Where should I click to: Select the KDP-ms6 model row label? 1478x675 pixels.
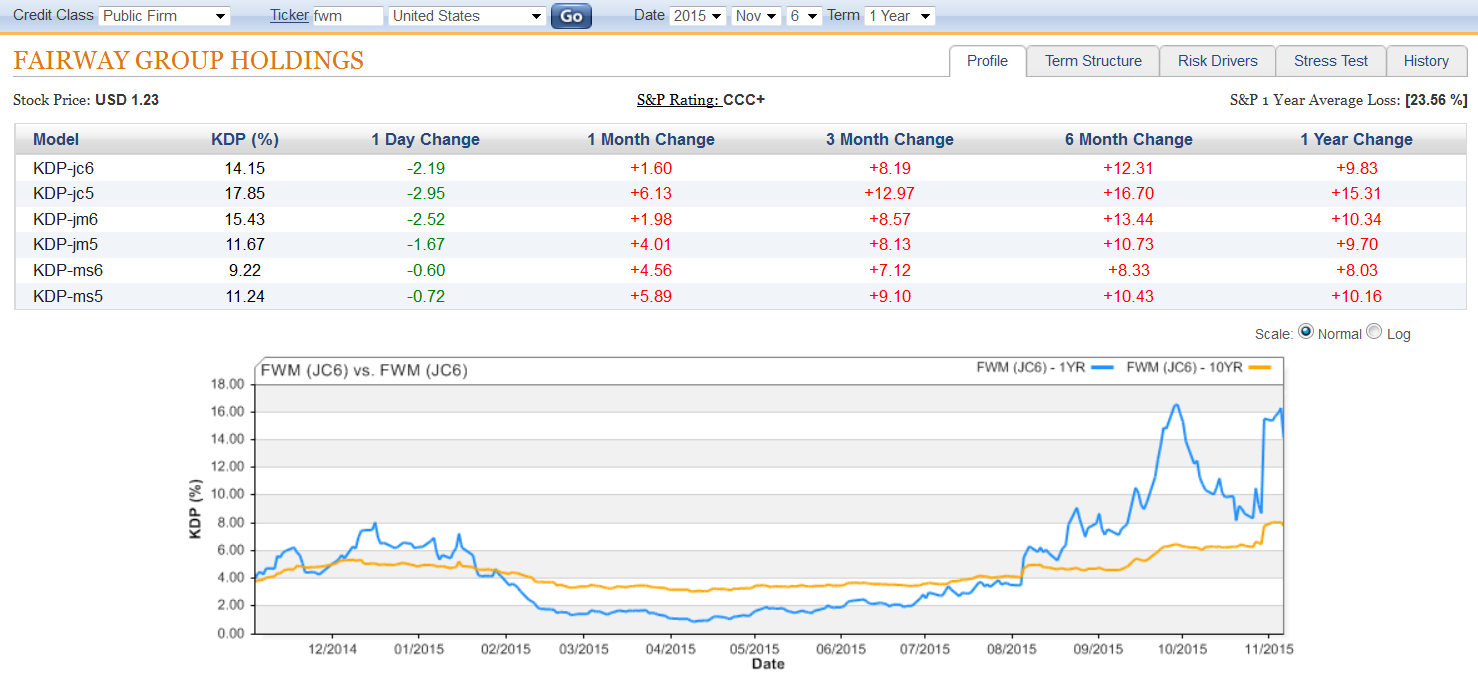[x=68, y=270]
